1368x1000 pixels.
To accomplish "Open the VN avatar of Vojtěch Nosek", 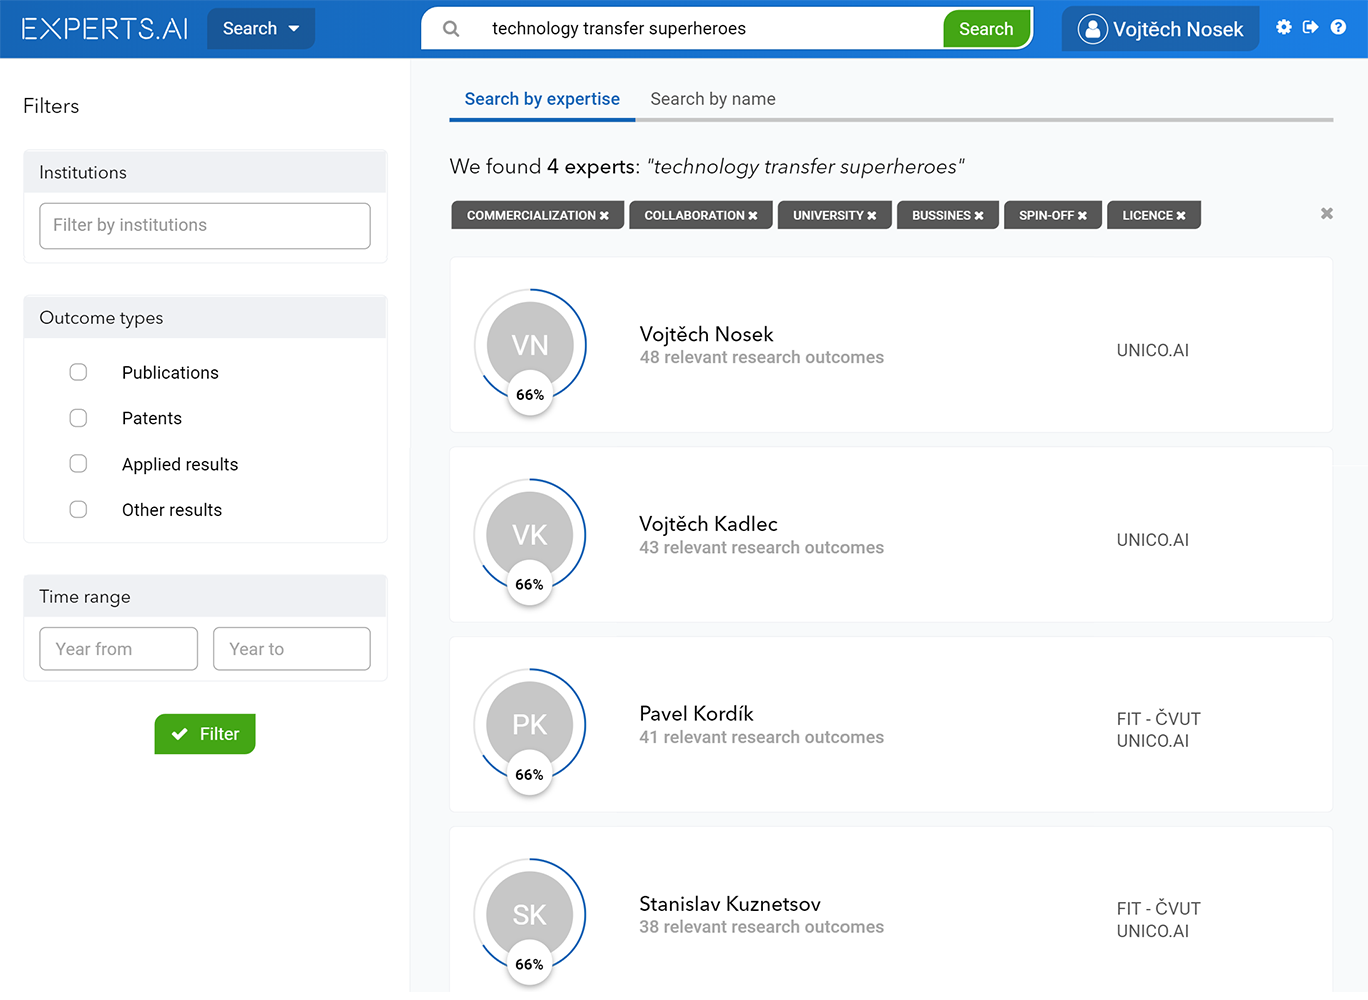I will coord(530,344).
